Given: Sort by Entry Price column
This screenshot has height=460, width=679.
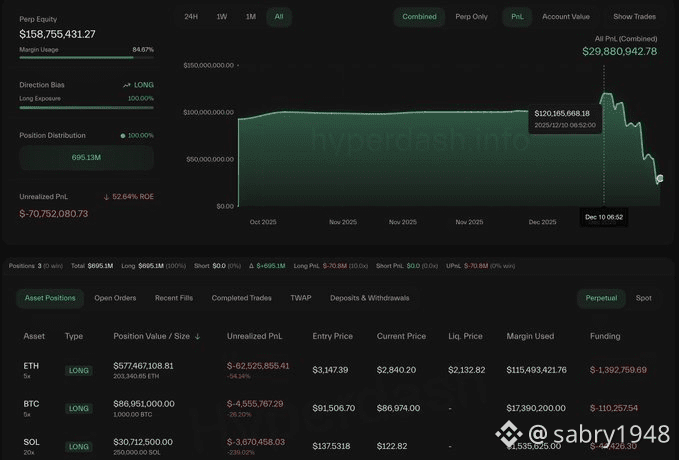Looking at the screenshot, I should tap(332, 336).
